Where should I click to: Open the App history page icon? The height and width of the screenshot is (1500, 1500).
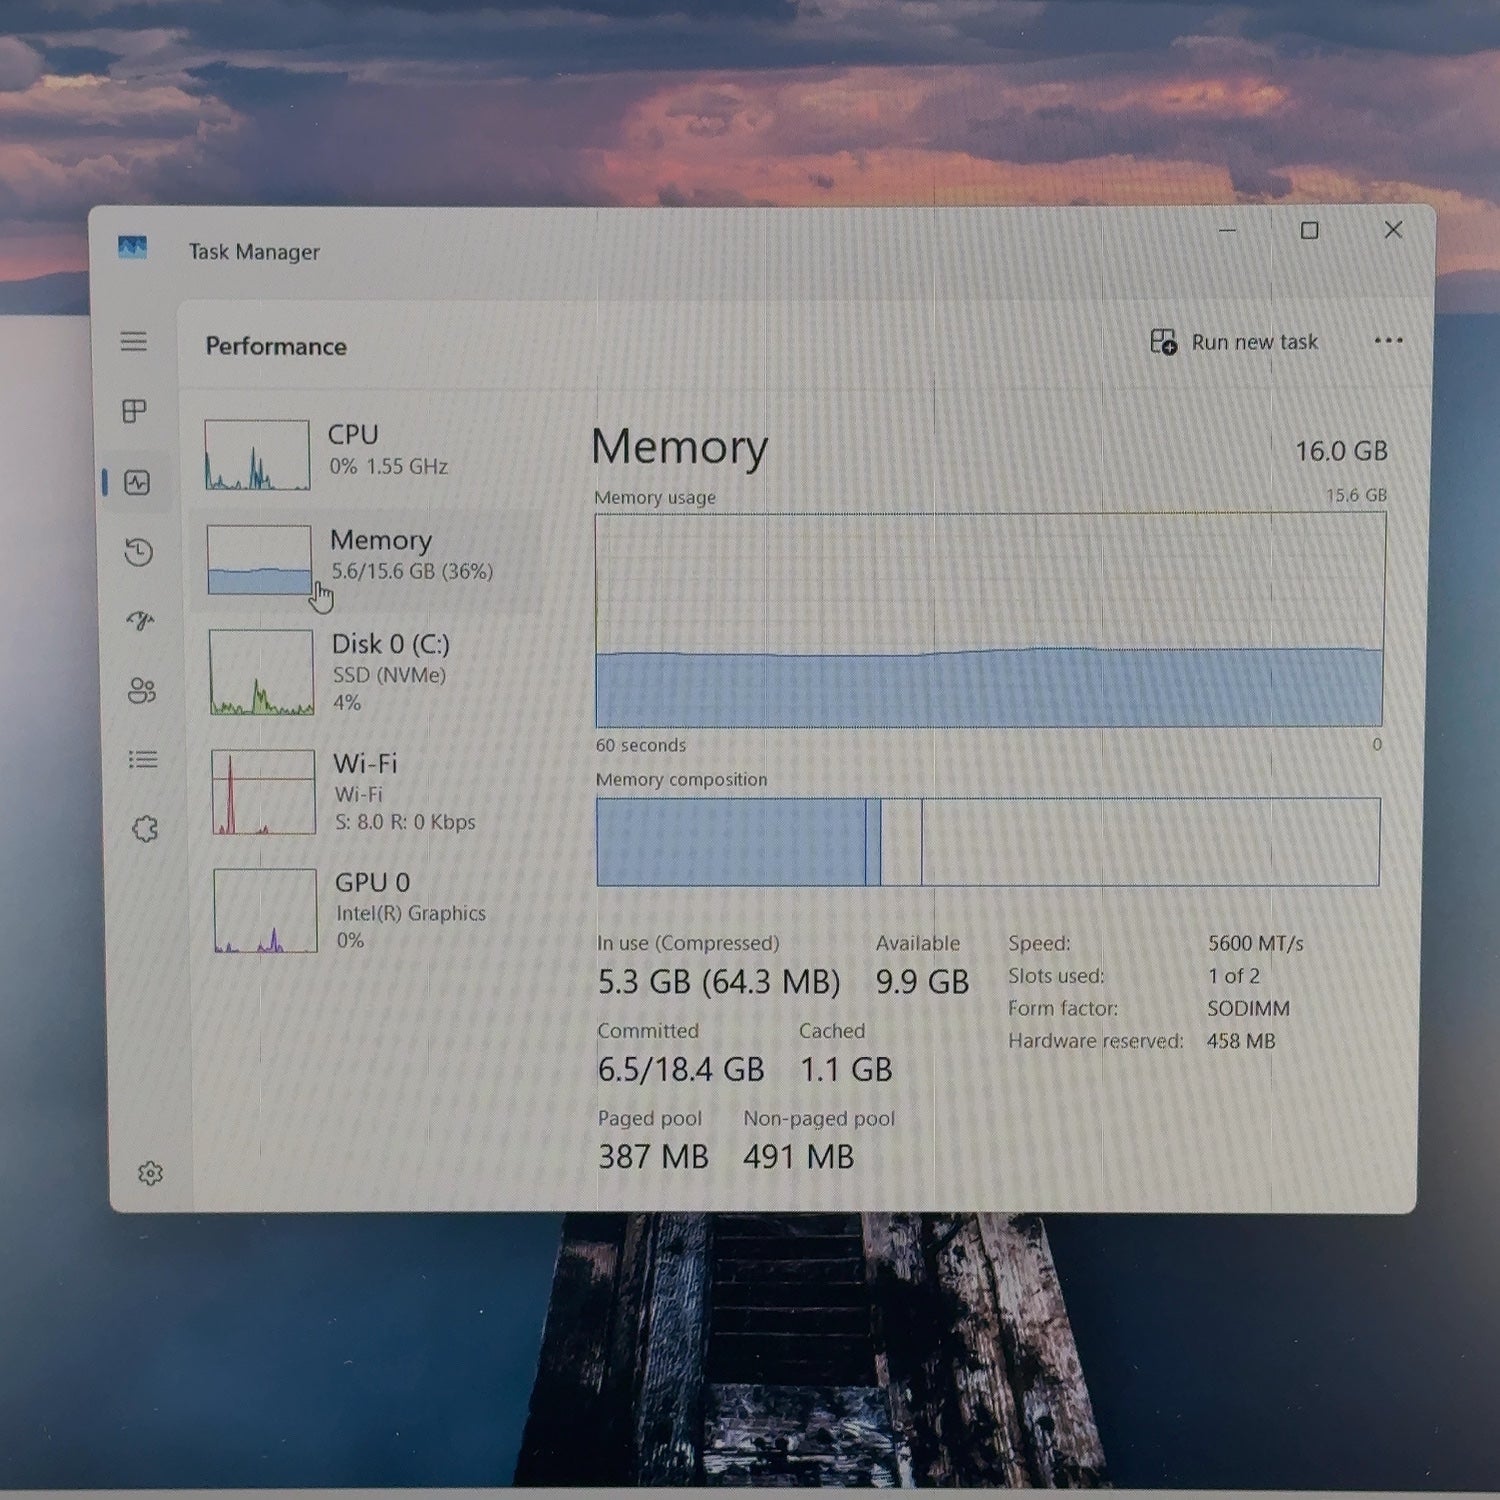coord(139,552)
